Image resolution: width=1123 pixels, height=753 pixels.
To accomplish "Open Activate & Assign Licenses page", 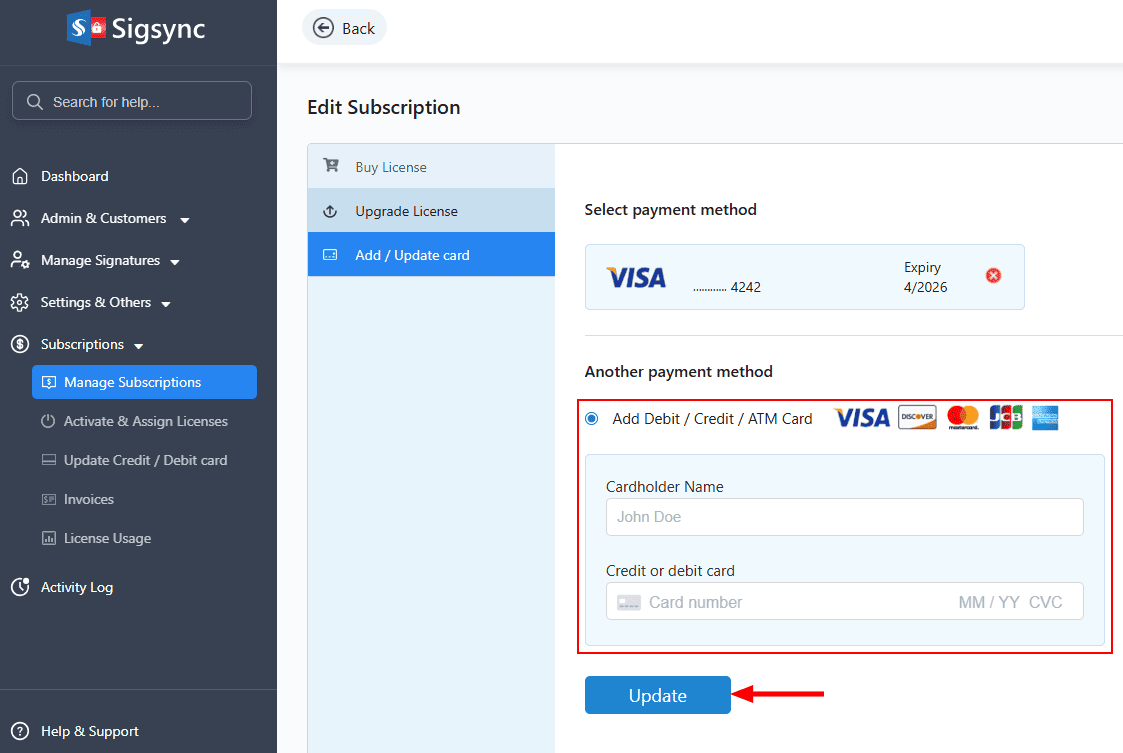I will coord(145,421).
